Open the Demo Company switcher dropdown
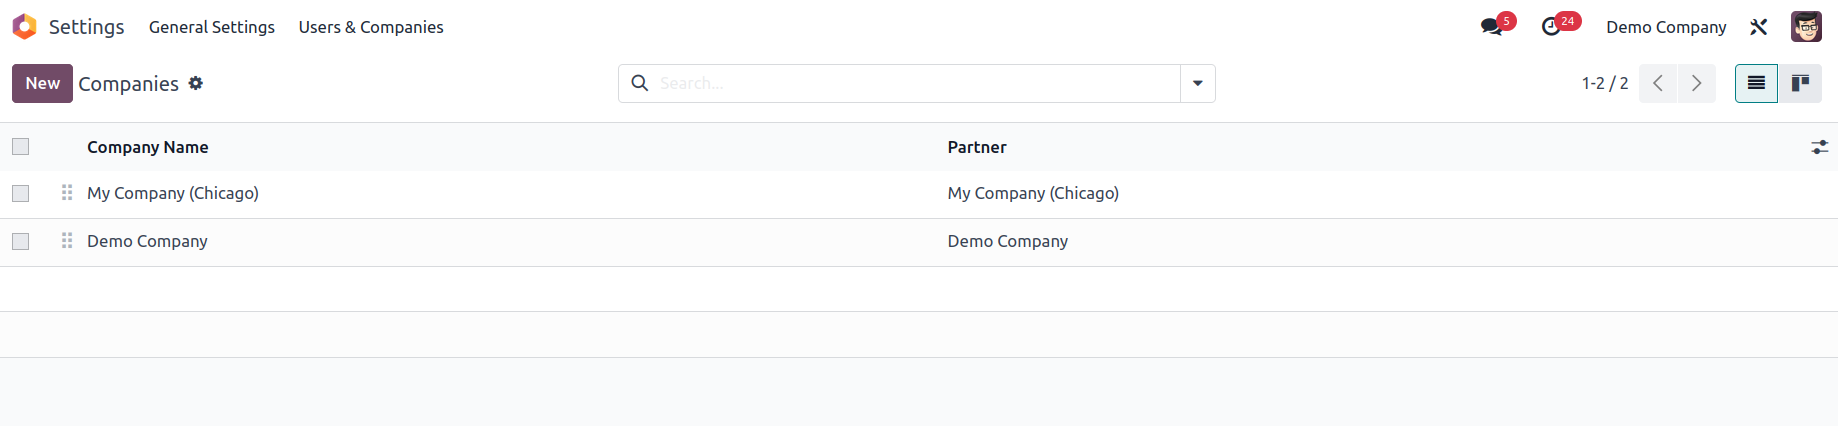Image resolution: width=1838 pixels, height=426 pixels. click(1666, 27)
